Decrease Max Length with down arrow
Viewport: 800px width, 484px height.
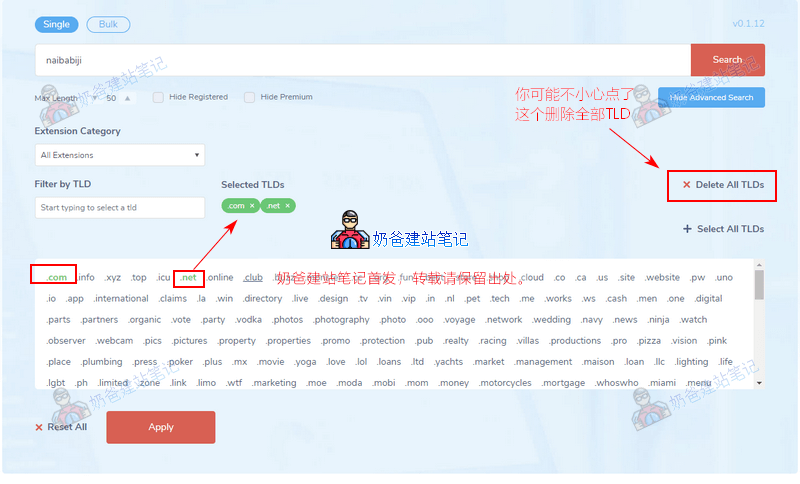[x=95, y=98]
